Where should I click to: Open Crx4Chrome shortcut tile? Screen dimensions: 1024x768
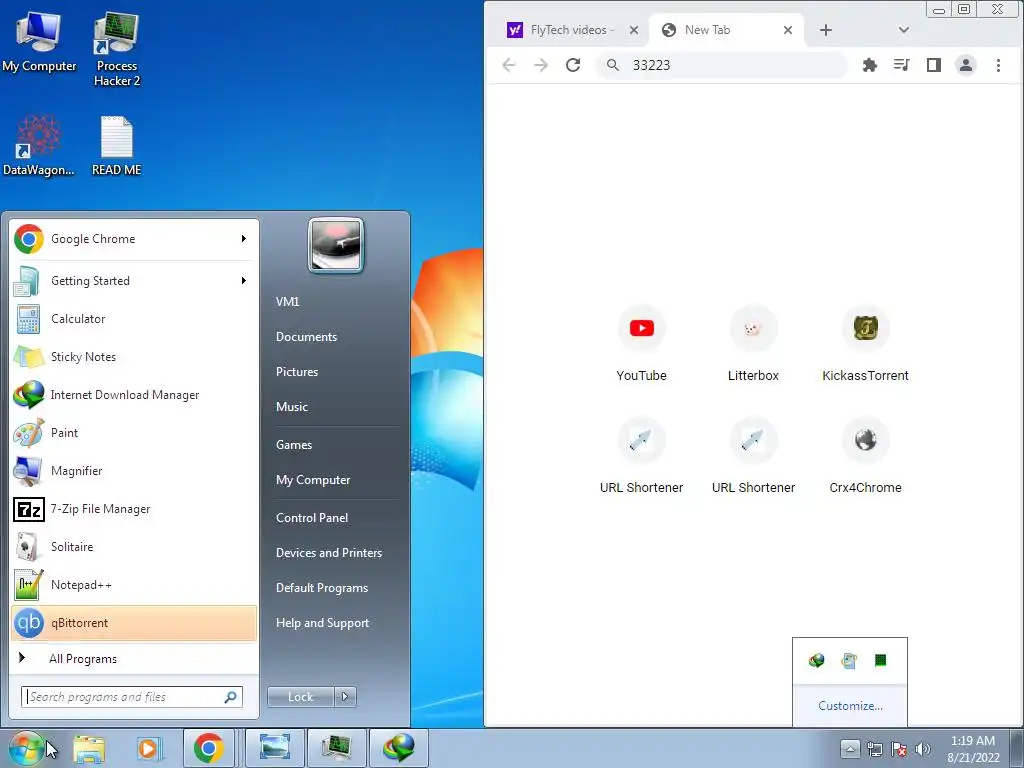click(x=865, y=457)
